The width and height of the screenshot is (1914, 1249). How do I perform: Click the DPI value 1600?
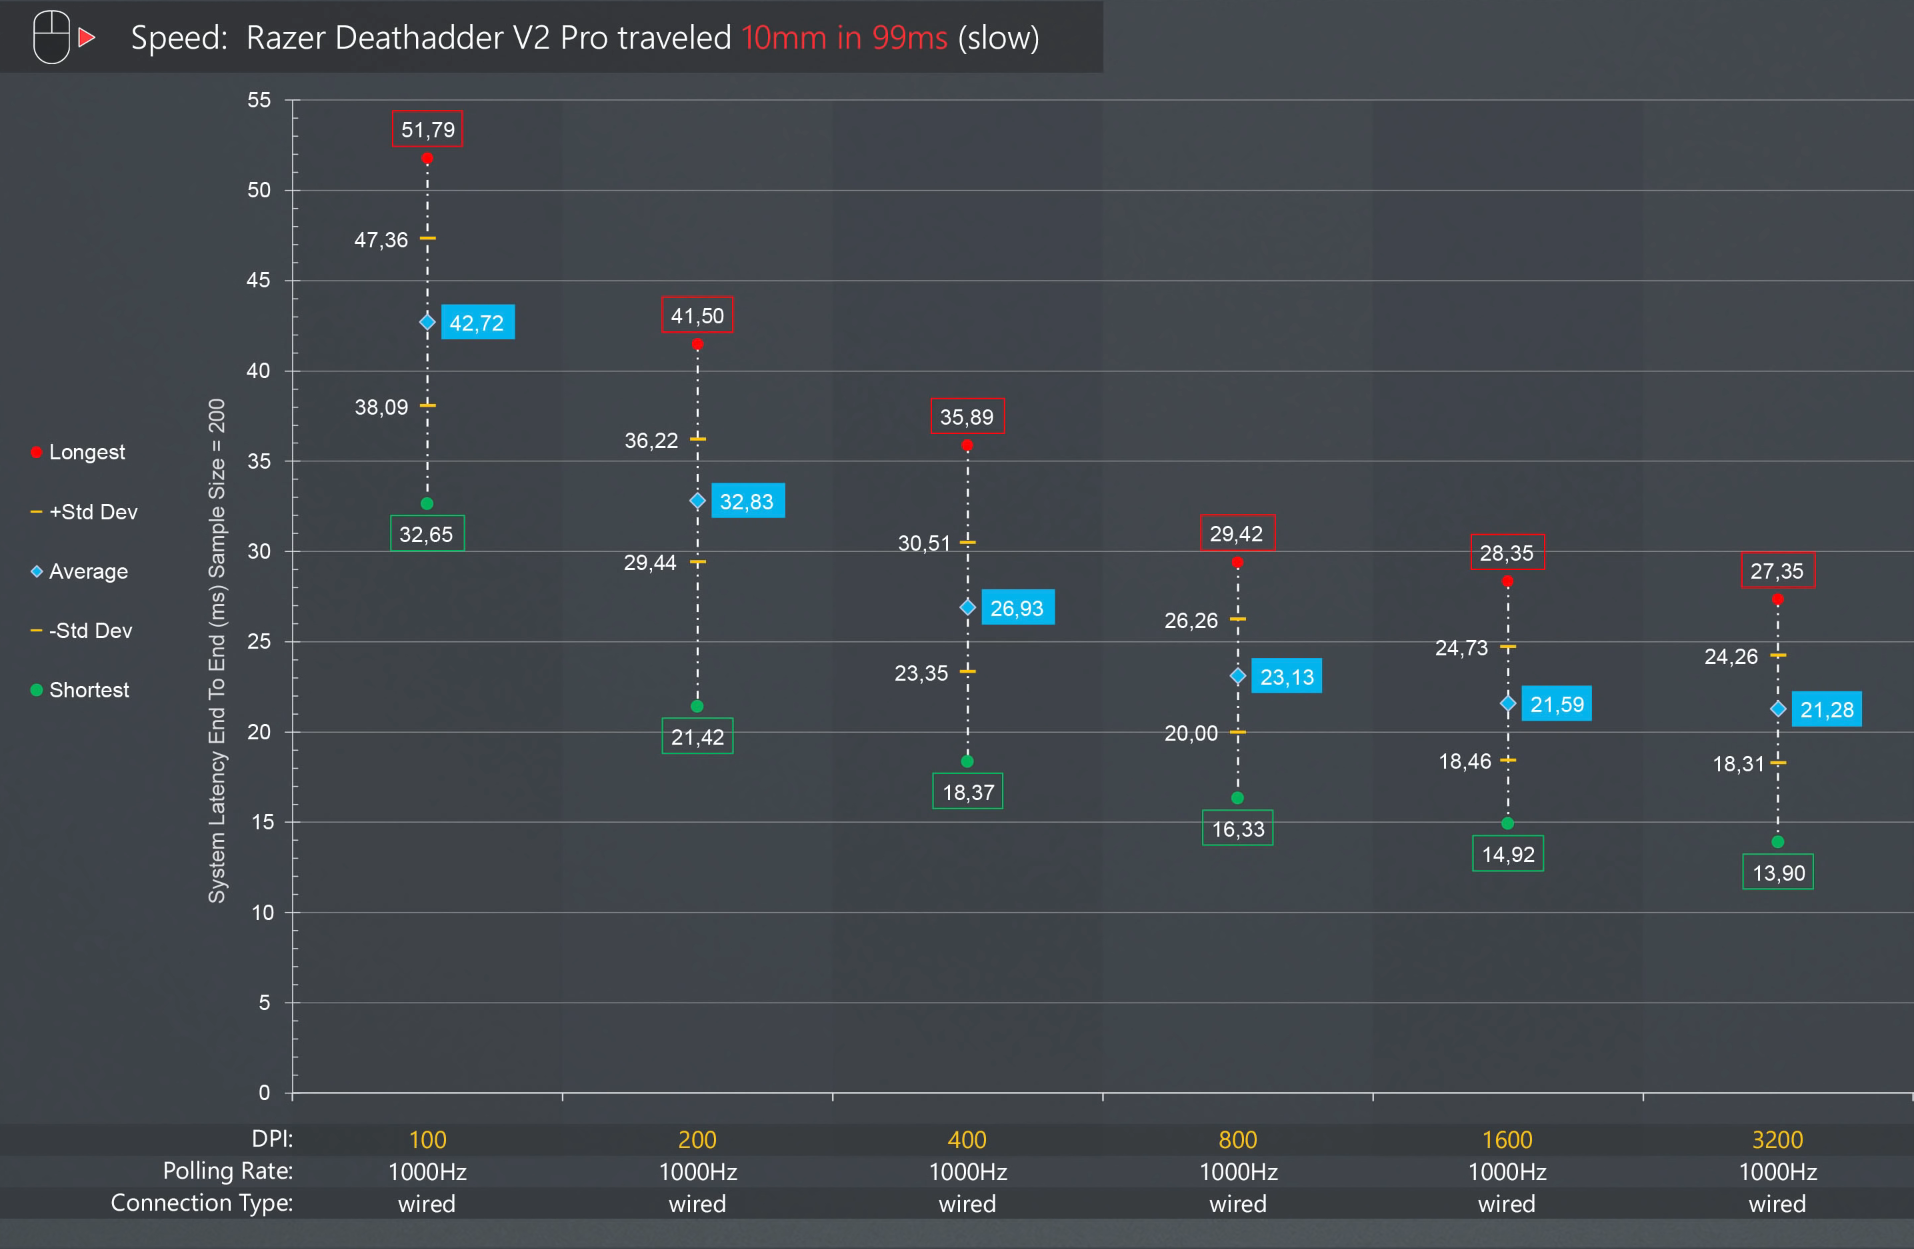1507,1139
